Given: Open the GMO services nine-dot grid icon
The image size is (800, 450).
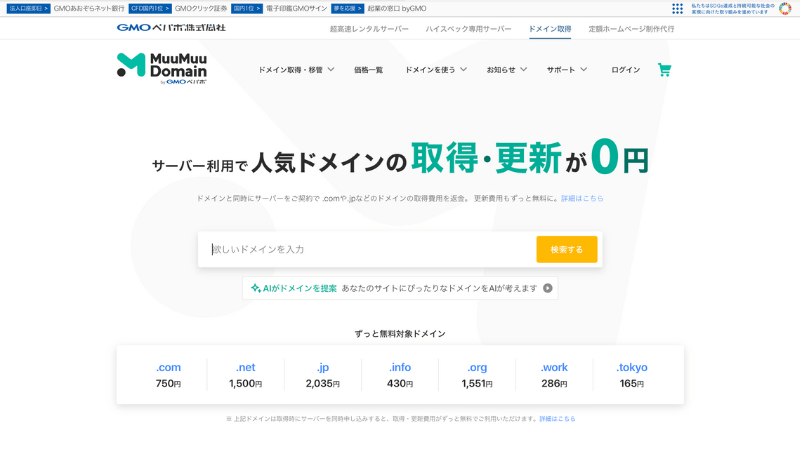Looking at the screenshot, I should coord(677,9).
